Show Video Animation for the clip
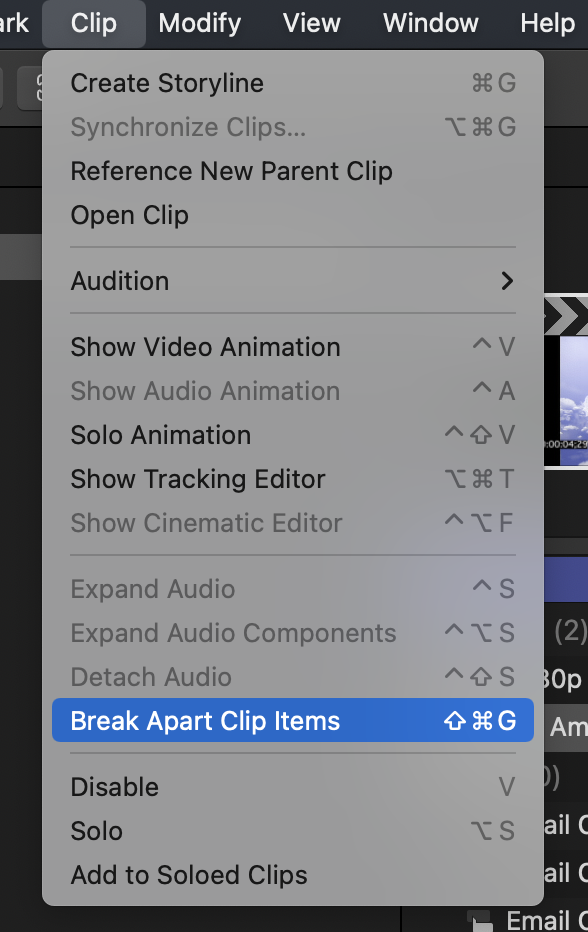The image size is (588, 932). [x=293, y=347]
